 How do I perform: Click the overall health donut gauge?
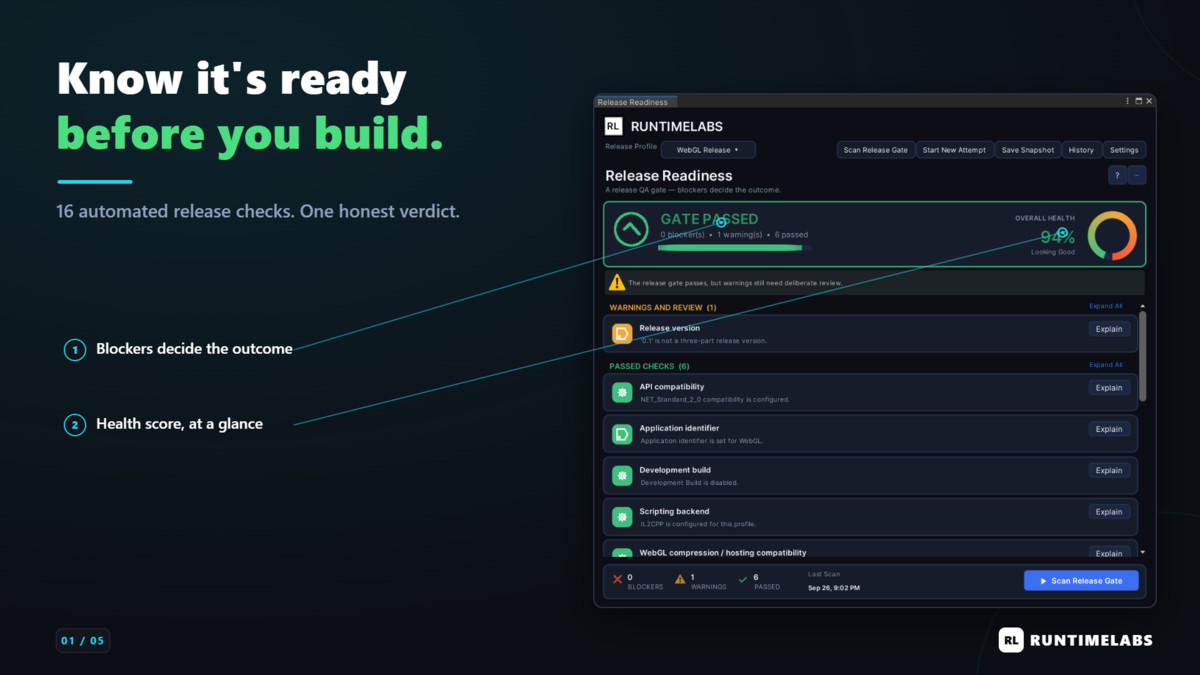pyautogui.click(x=1112, y=236)
